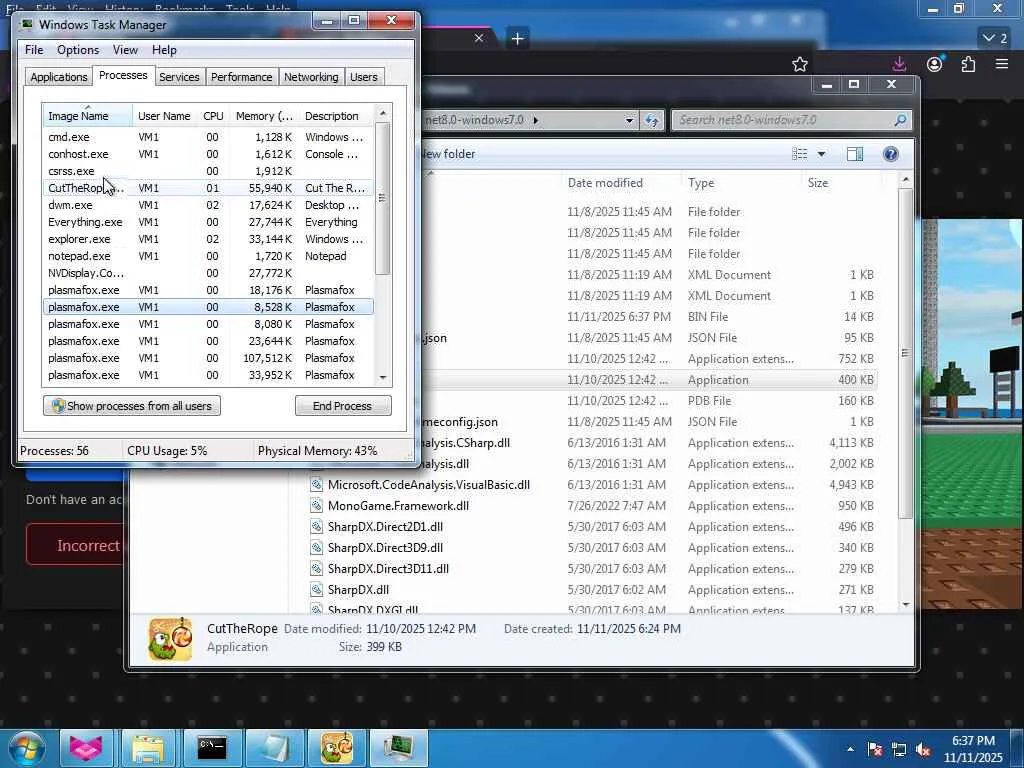Sort processes by Image Name column
The height and width of the screenshot is (768, 1024).
[87, 116]
